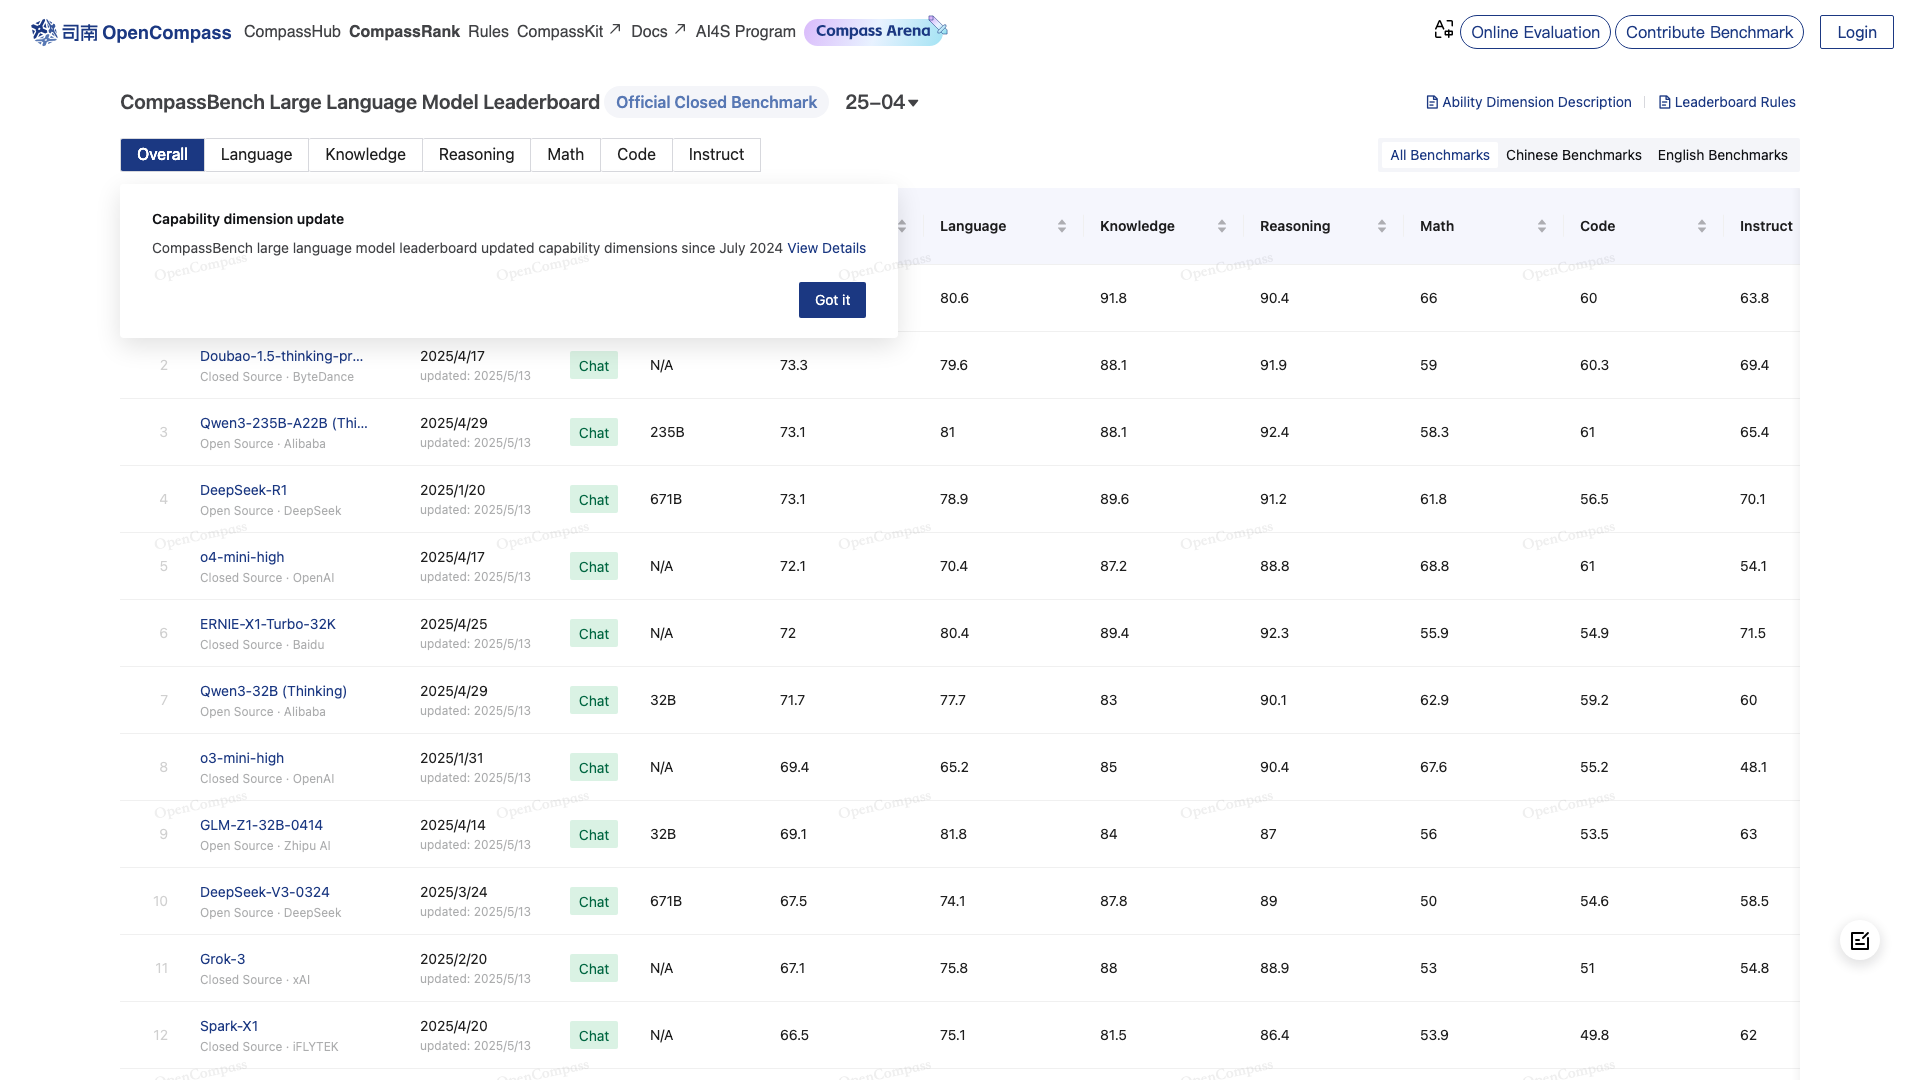Click the OpenCompass logo

(131, 32)
